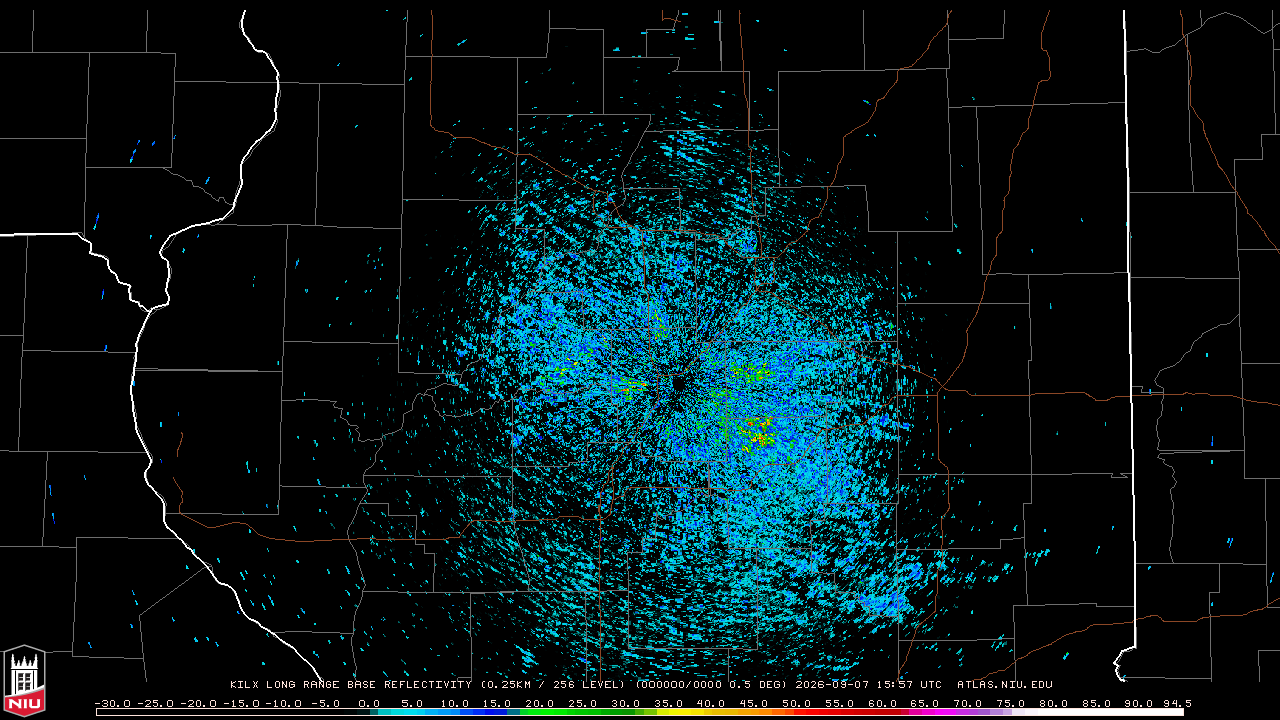Click the KILX Long Range Base Reflectivity title
This screenshot has width=1280, height=720.
351,685
